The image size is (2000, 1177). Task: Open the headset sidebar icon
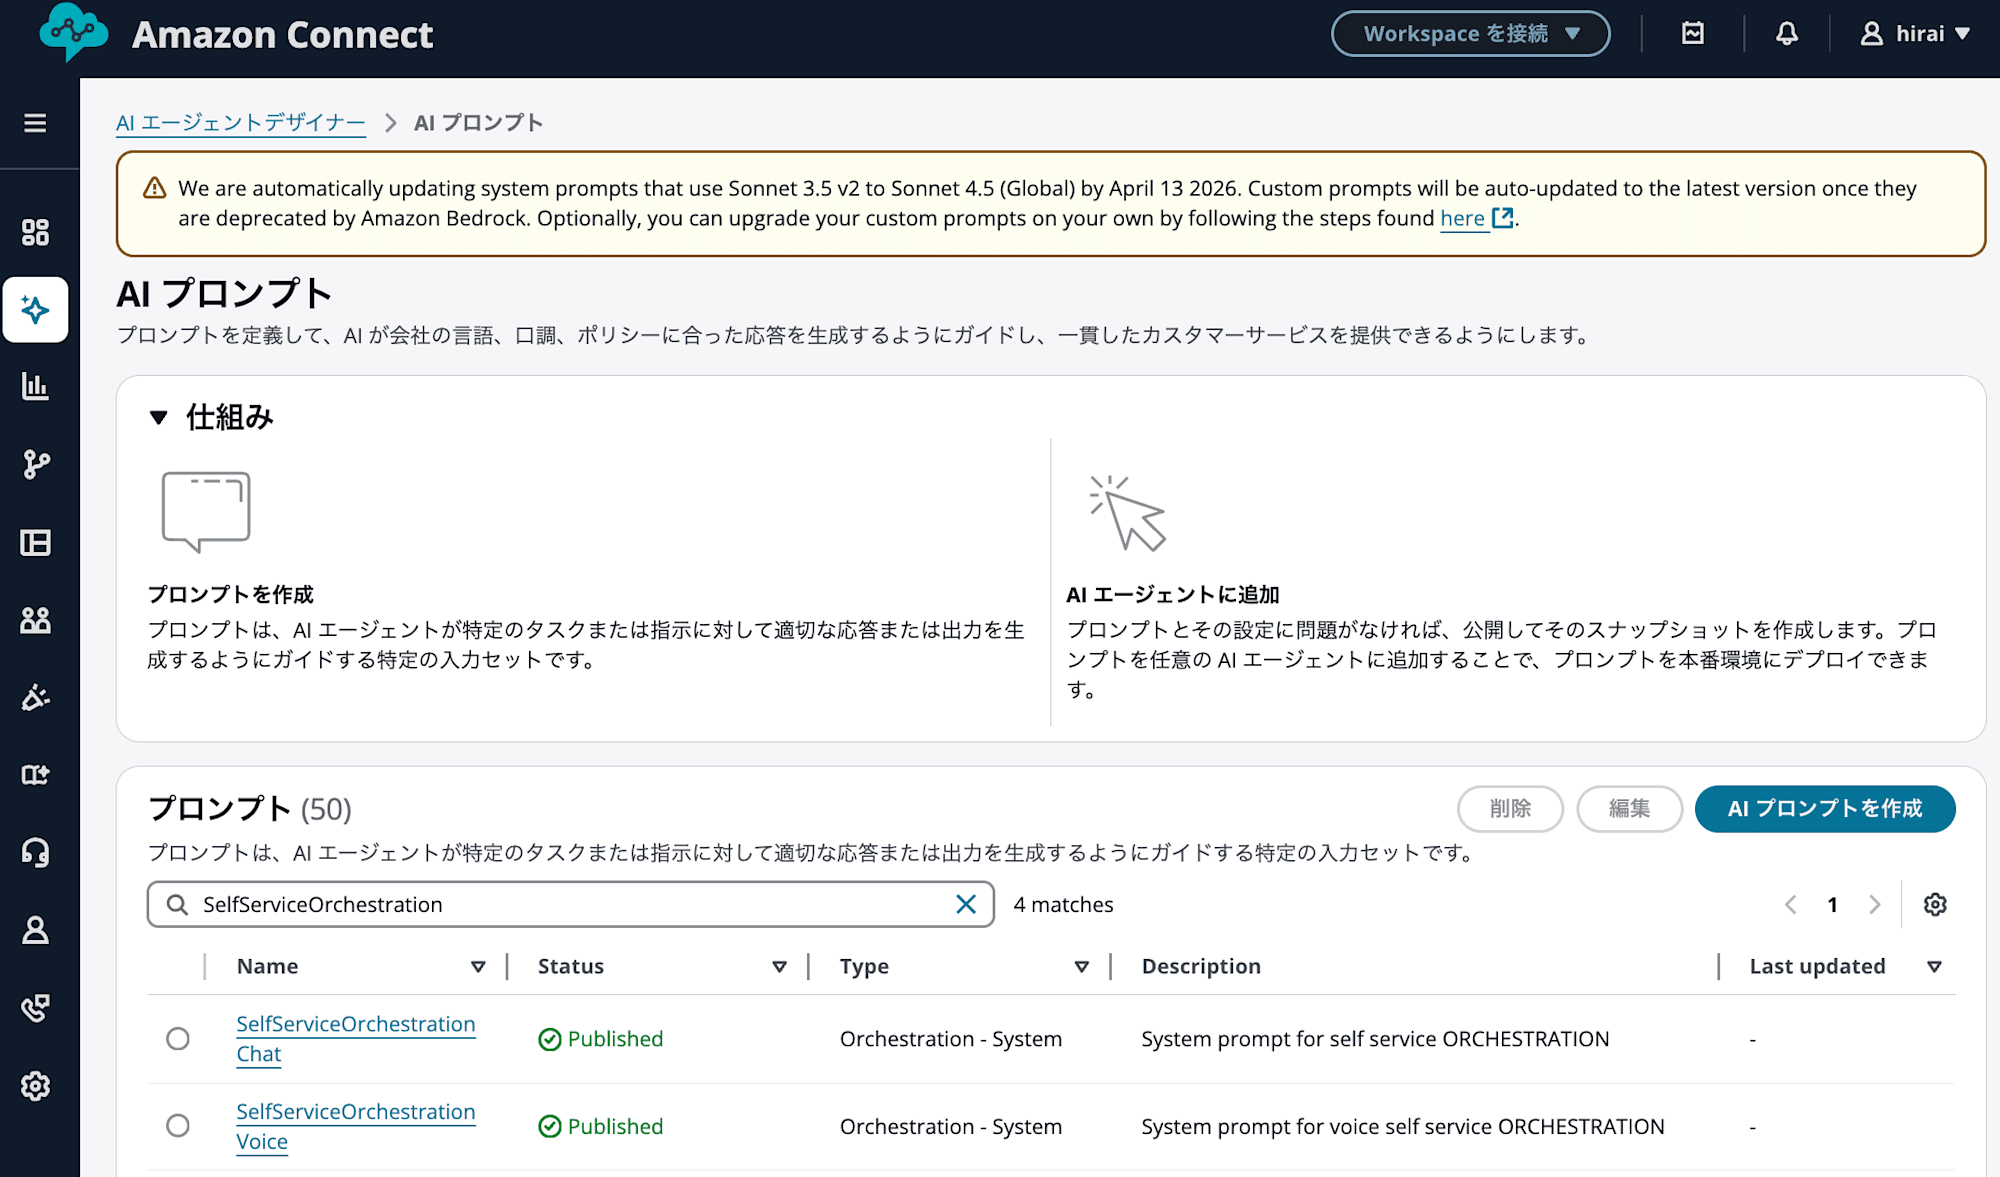pos(35,852)
